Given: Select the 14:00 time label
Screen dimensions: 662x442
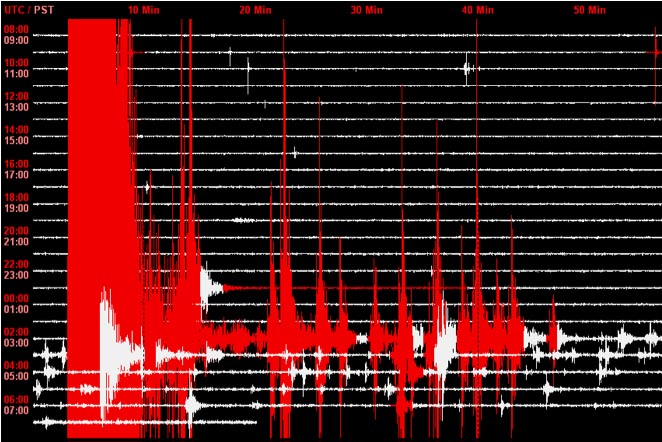Looking at the screenshot, I should tap(16, 130).
